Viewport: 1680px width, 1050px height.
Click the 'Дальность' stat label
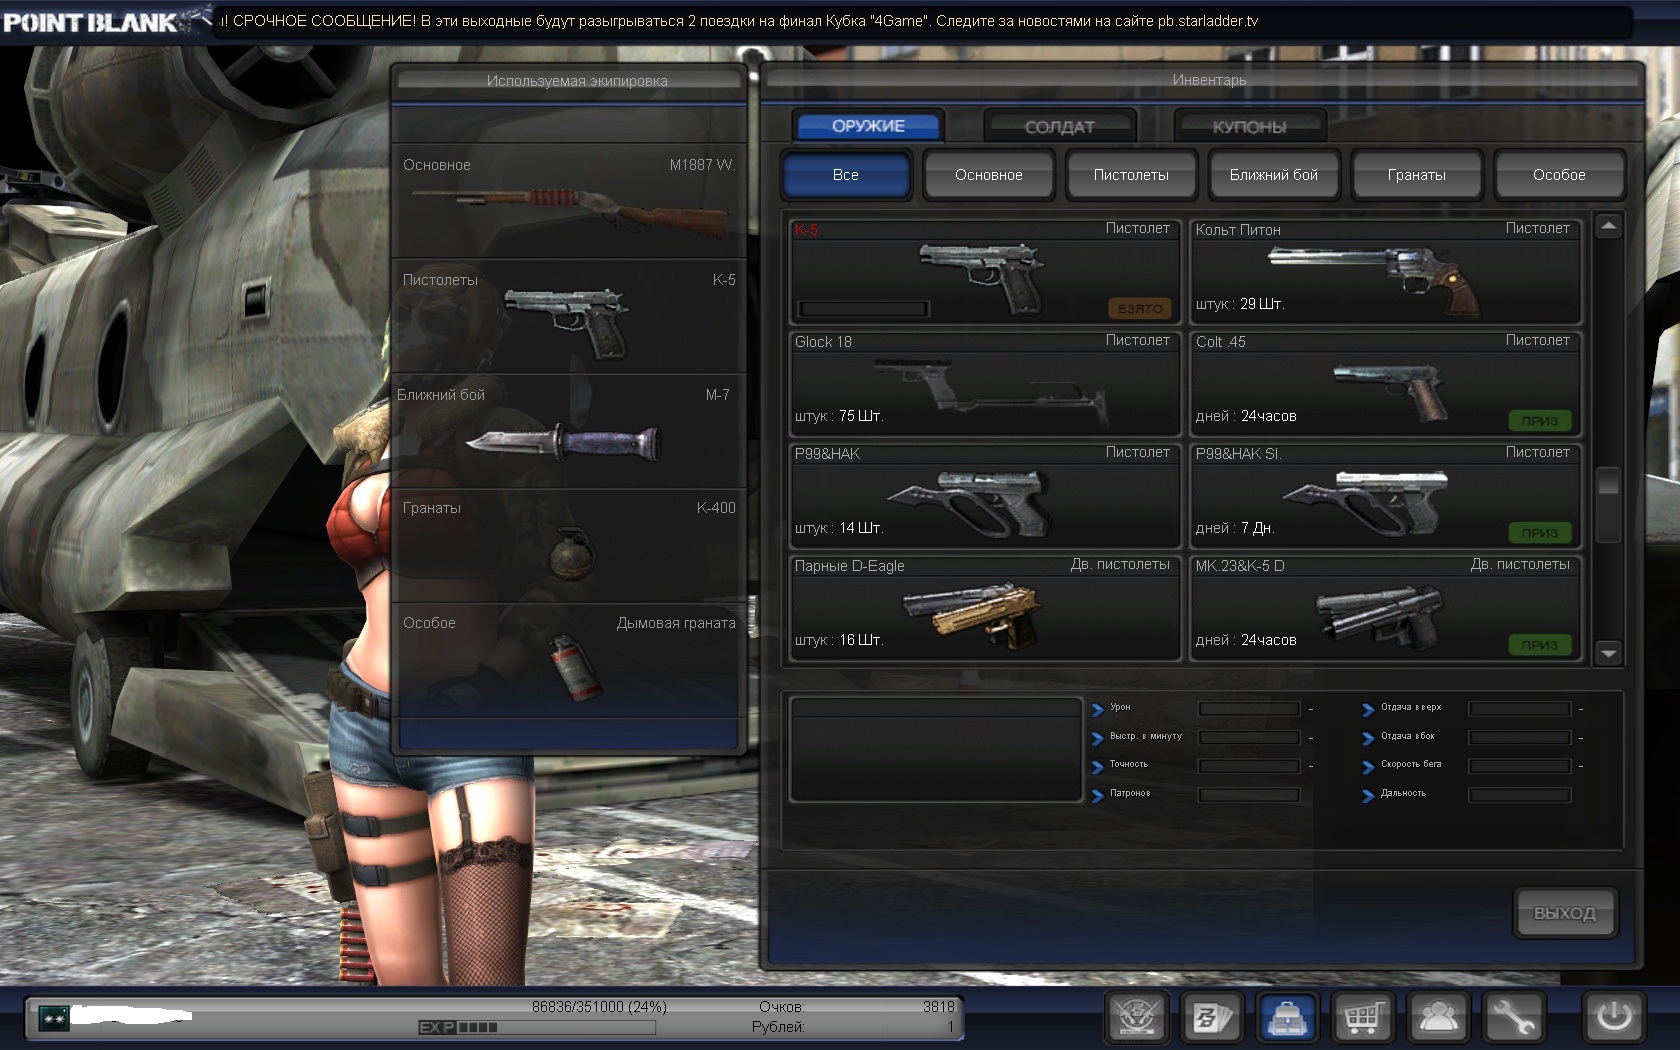[1403, 793]
